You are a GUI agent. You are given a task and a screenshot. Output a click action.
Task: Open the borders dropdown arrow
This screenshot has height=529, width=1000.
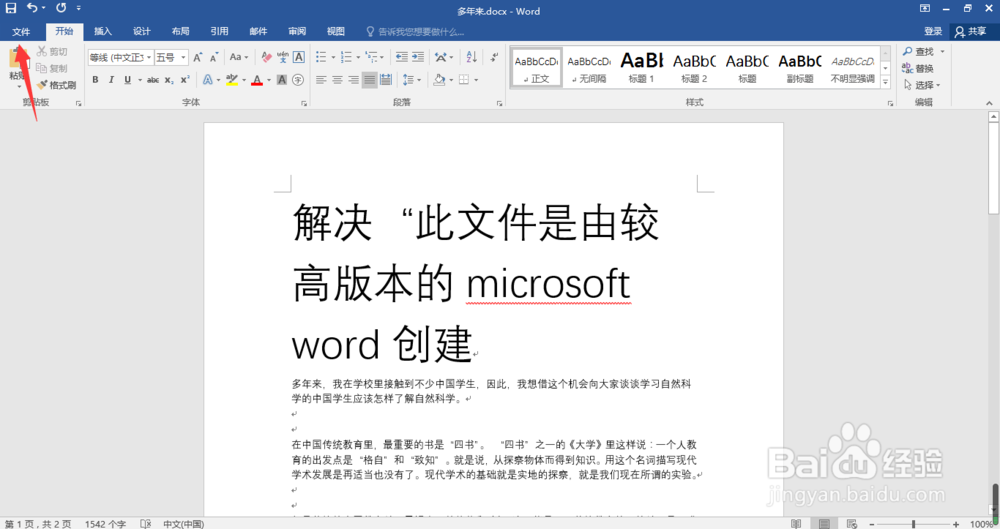pyautogui.click(x=476, y=80)
